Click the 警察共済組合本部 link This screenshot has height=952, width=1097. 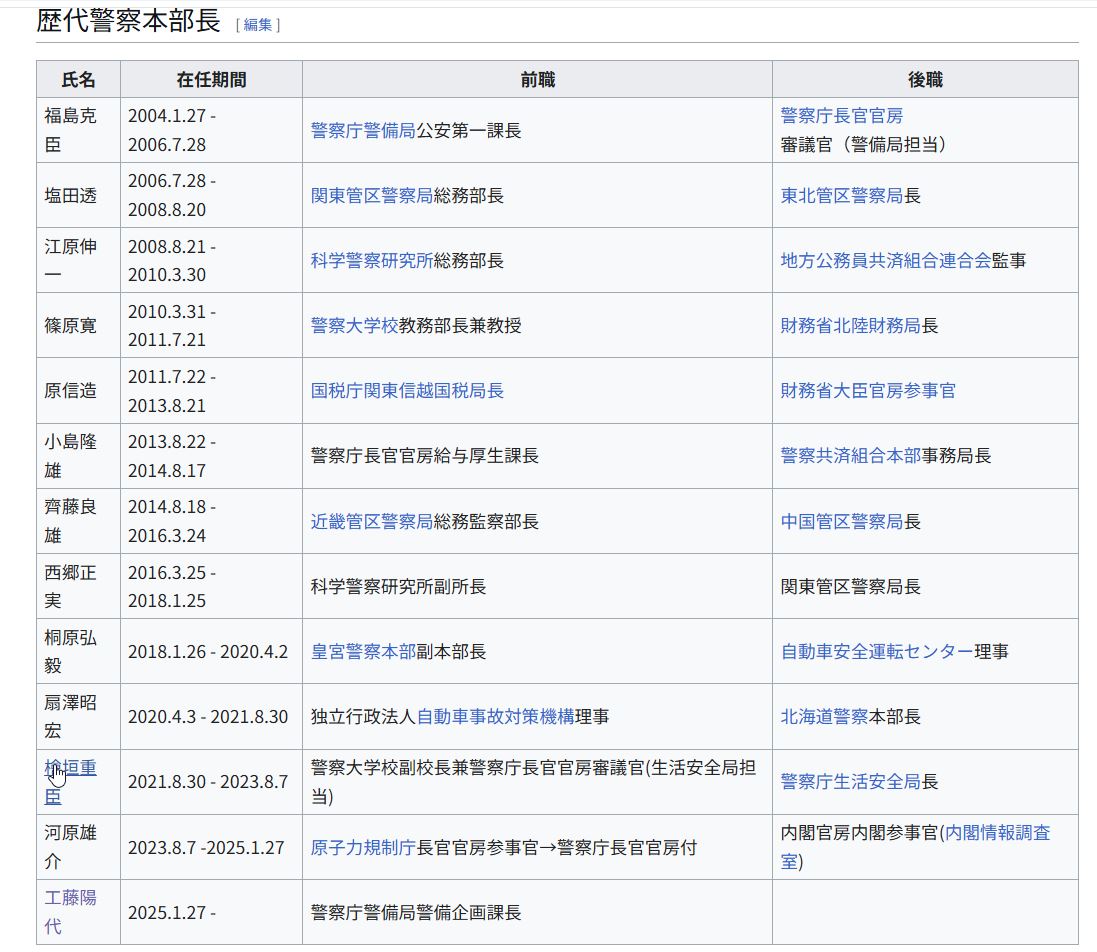point(850,456)
